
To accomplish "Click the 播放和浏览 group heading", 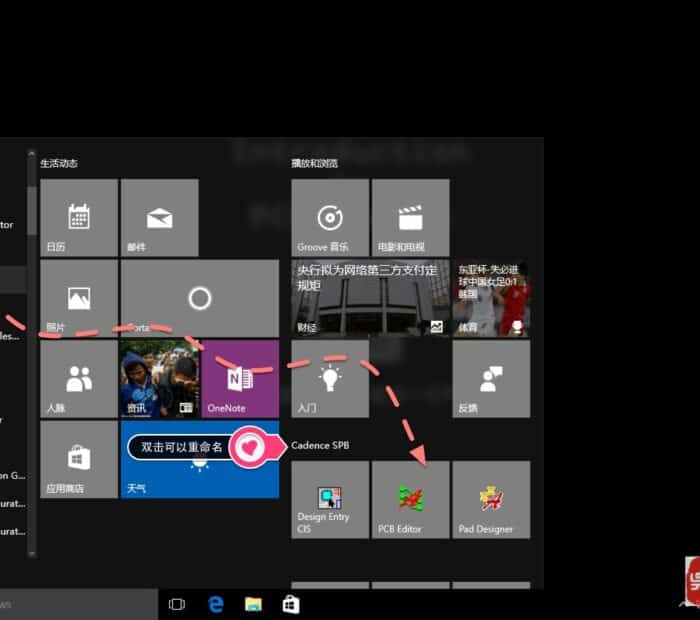I will [315, 163].
